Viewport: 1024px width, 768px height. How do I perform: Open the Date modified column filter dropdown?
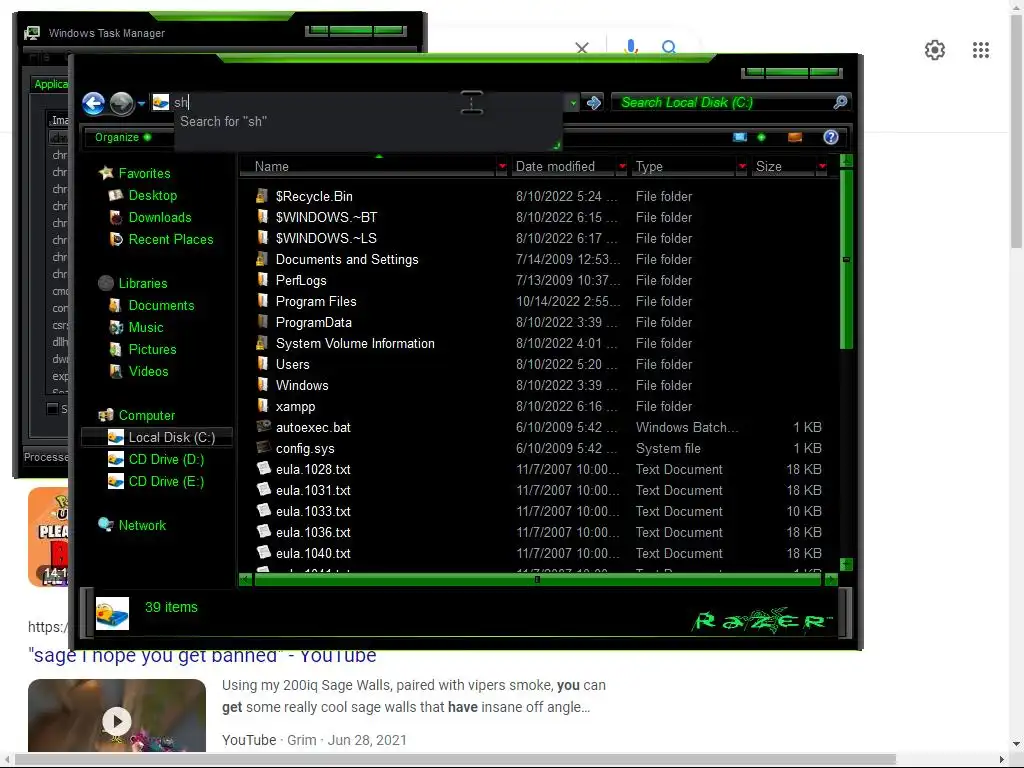622,167
